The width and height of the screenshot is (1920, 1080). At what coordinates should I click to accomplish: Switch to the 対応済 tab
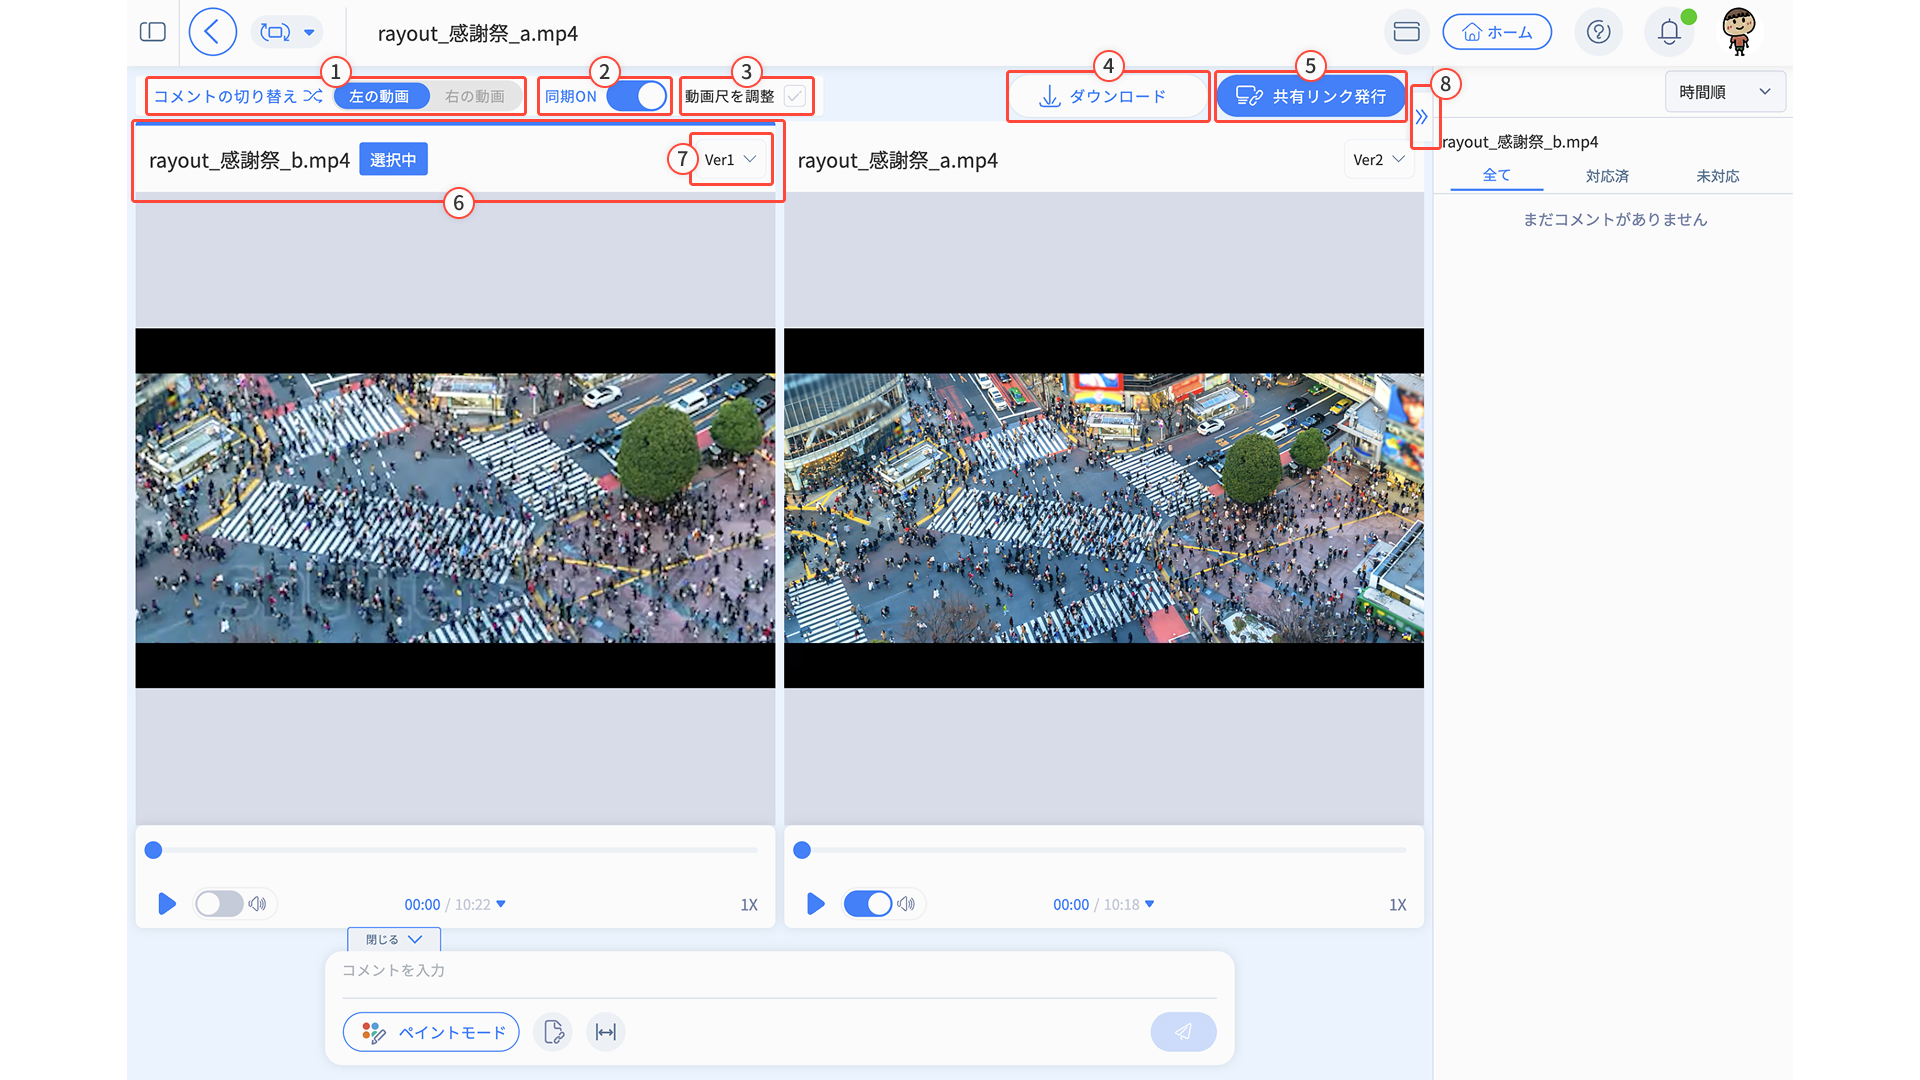point(1607,176)
